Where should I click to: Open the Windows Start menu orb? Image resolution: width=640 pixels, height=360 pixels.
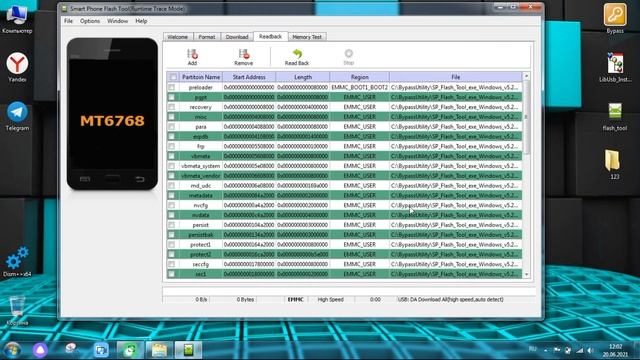pos(12,350)
